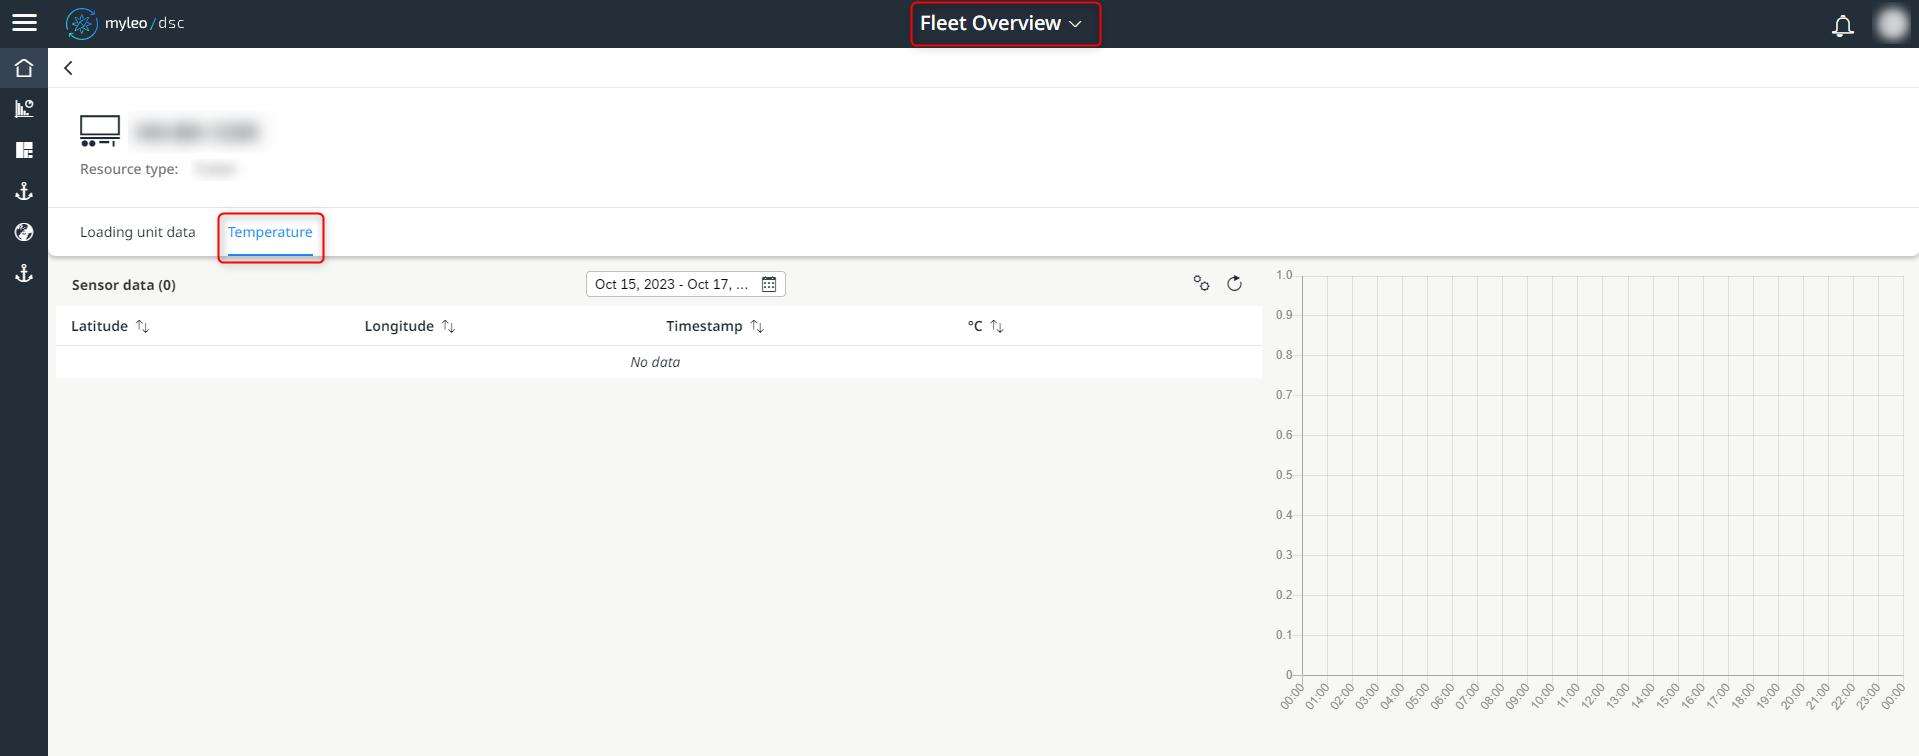Click the Sensor data (0) heading
The width and height of the screenshot is (1919, 756).
coord(124,285)
